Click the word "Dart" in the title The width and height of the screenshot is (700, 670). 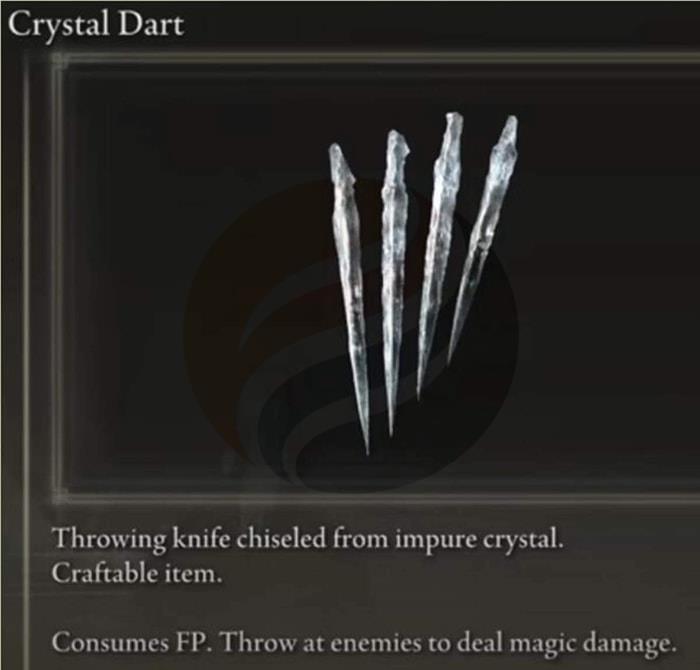pyautogui.click(x=150, y=24)
